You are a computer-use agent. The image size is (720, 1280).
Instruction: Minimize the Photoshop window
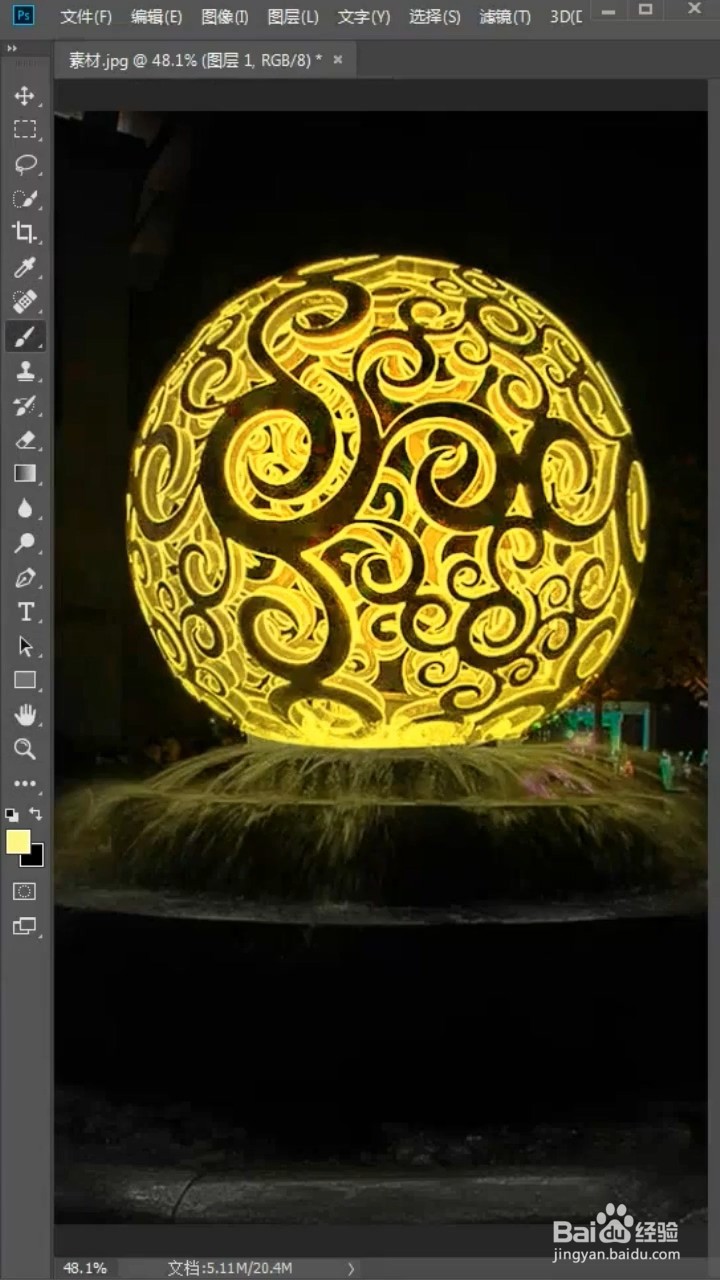[607, 10]
